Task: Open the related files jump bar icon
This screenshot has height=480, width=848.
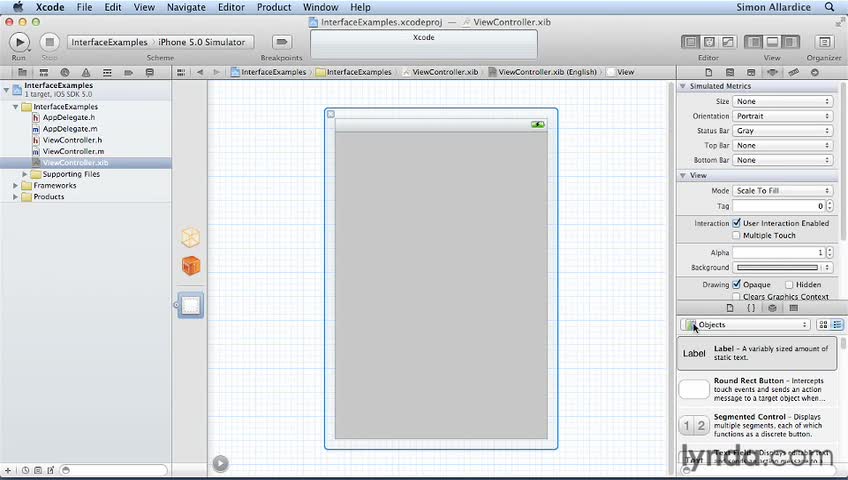Action: [181, 72]
